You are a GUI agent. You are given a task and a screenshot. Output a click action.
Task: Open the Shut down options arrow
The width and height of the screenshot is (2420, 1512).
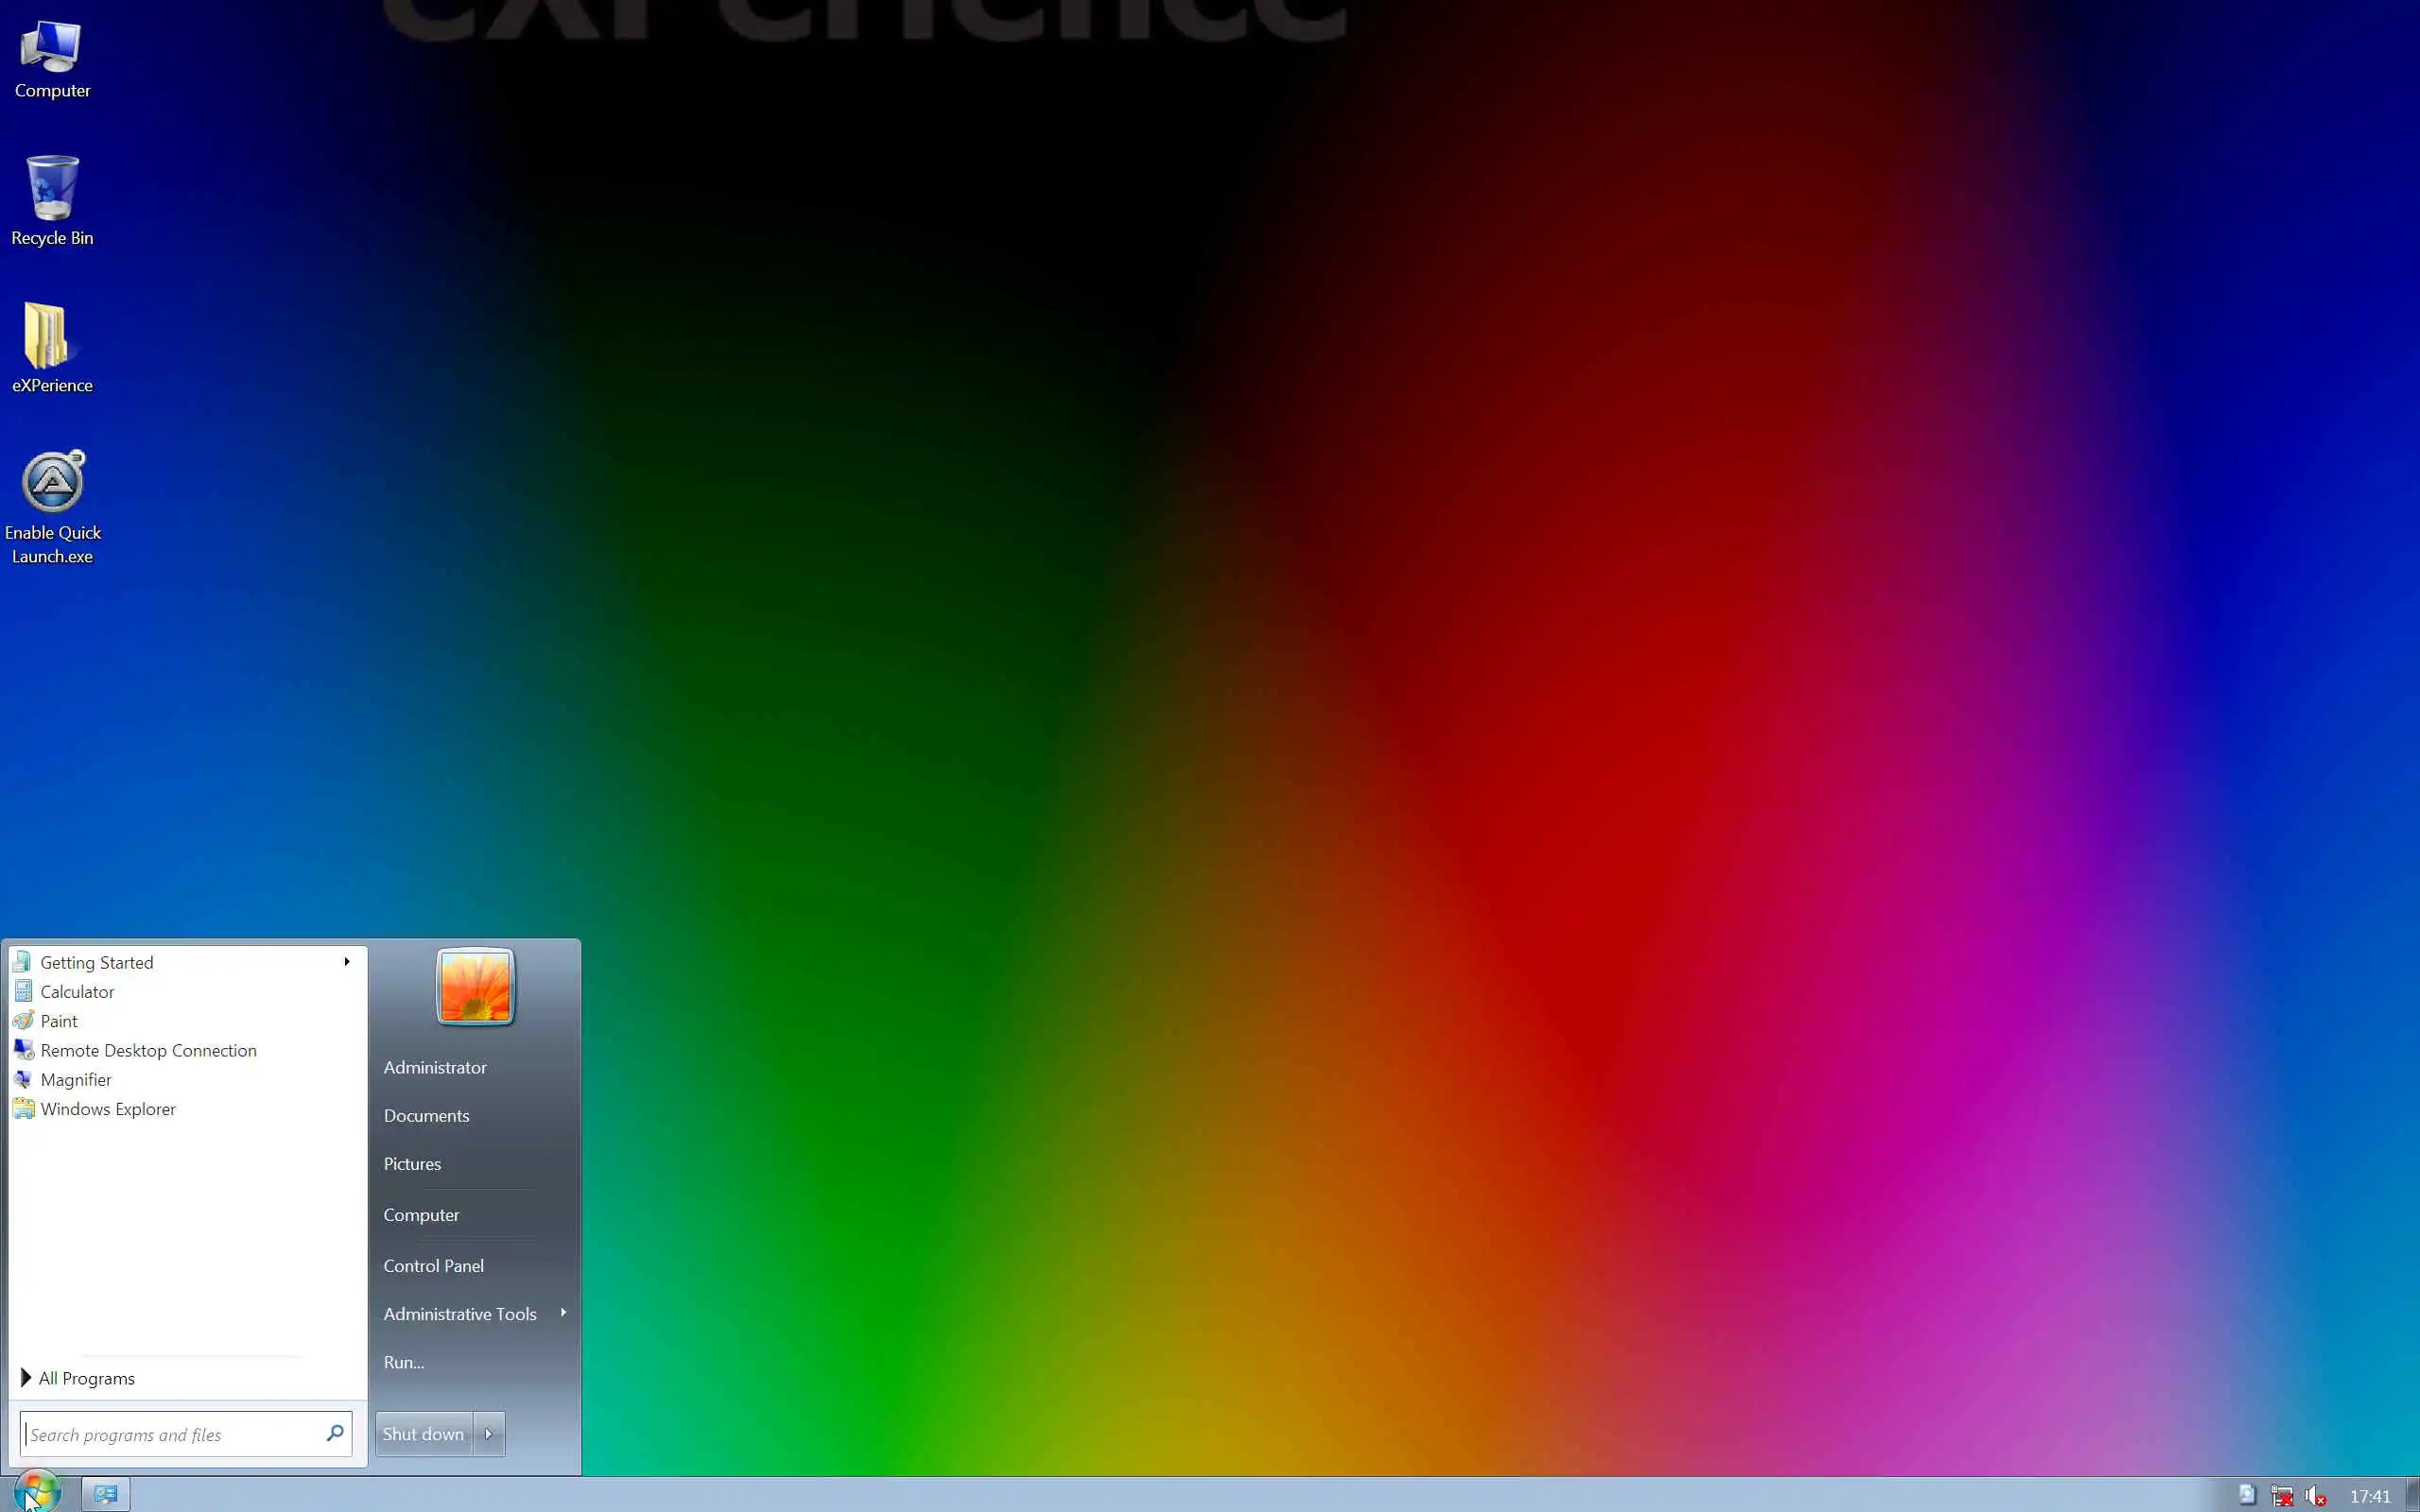[x=489, y=1434]
